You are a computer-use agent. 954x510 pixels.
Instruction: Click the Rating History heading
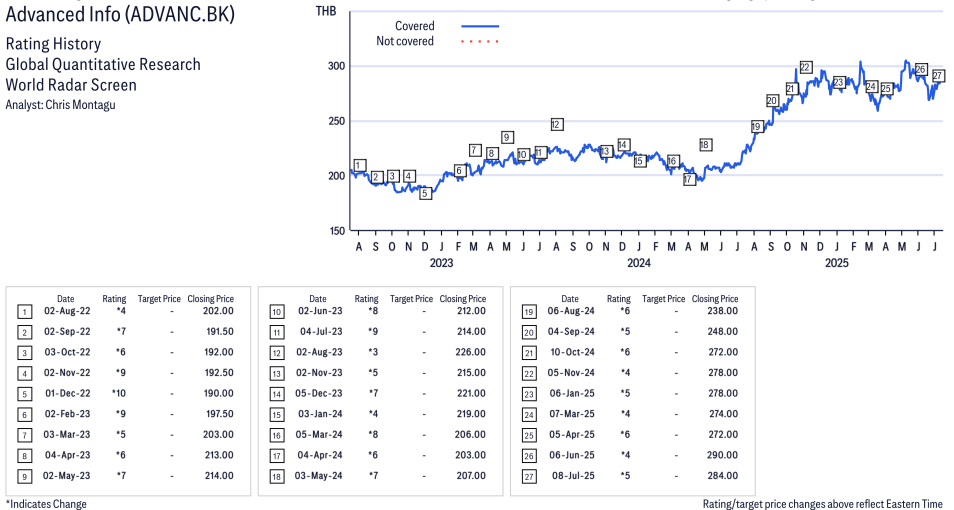pos(54,44)
